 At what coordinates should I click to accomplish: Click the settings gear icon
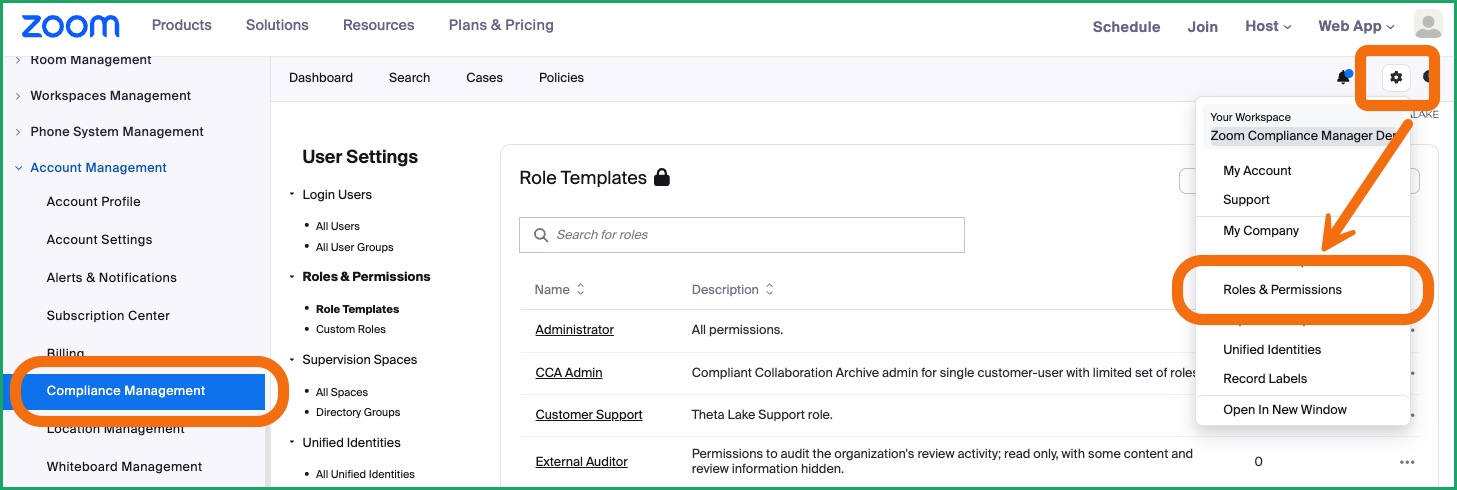click(1397, 77)
